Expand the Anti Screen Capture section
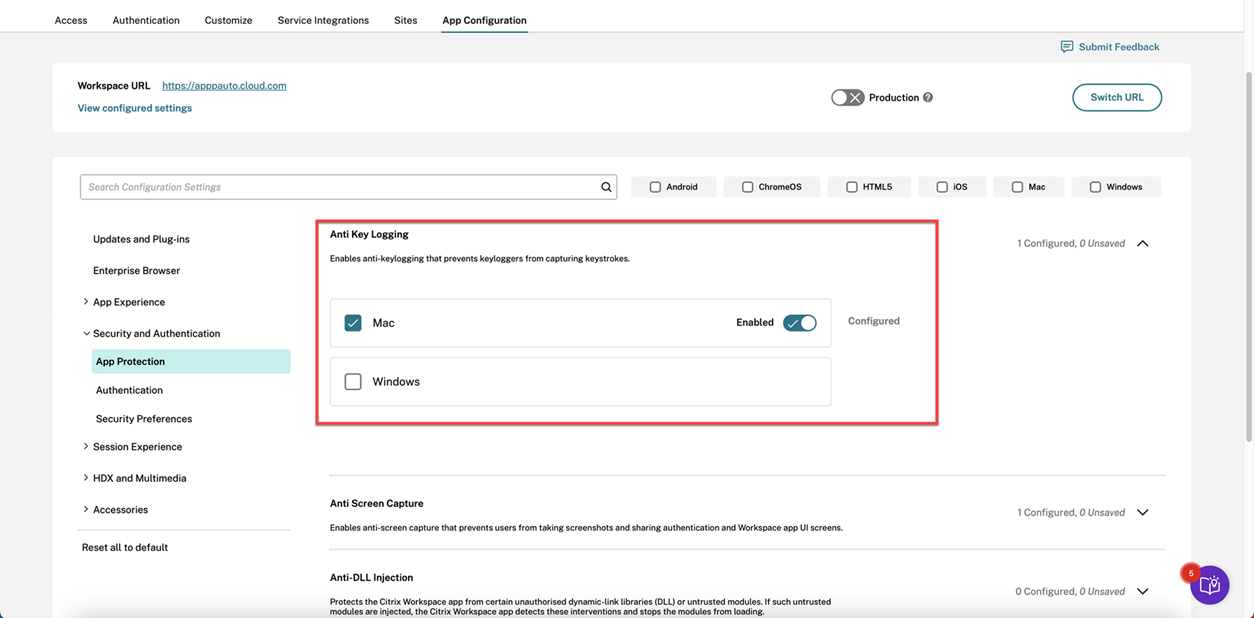The width and height of the screenshot is (1254, 618). tap(1142, 513)
